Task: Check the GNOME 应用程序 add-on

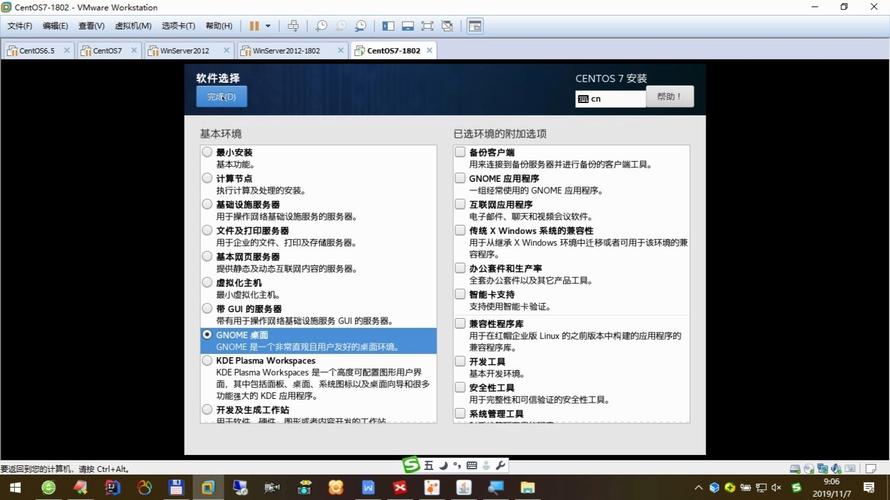Action: [x=460, y=179]
